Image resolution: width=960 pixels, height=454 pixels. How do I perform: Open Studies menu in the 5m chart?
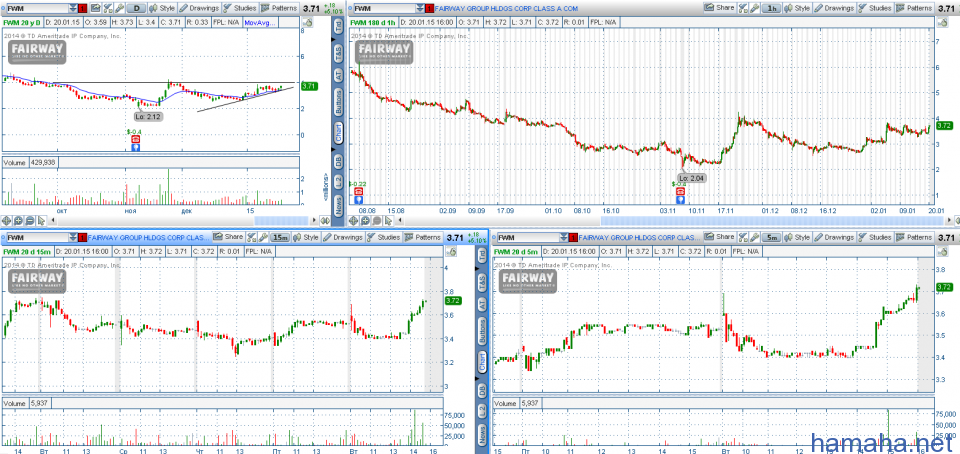click(875, 237)
